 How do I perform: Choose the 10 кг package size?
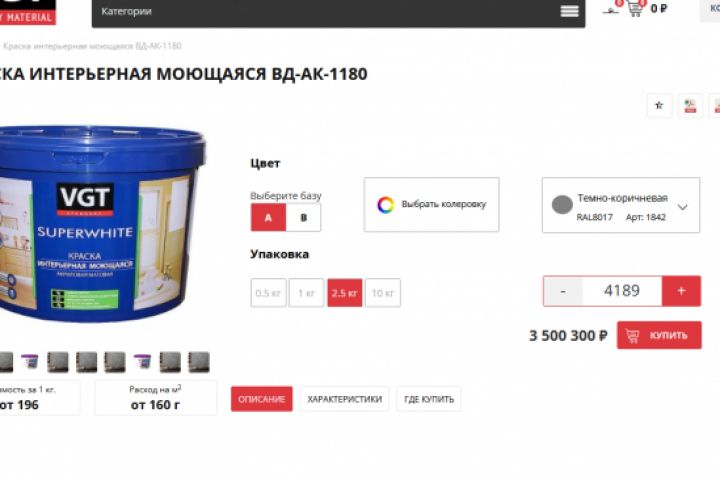(383, 293)
